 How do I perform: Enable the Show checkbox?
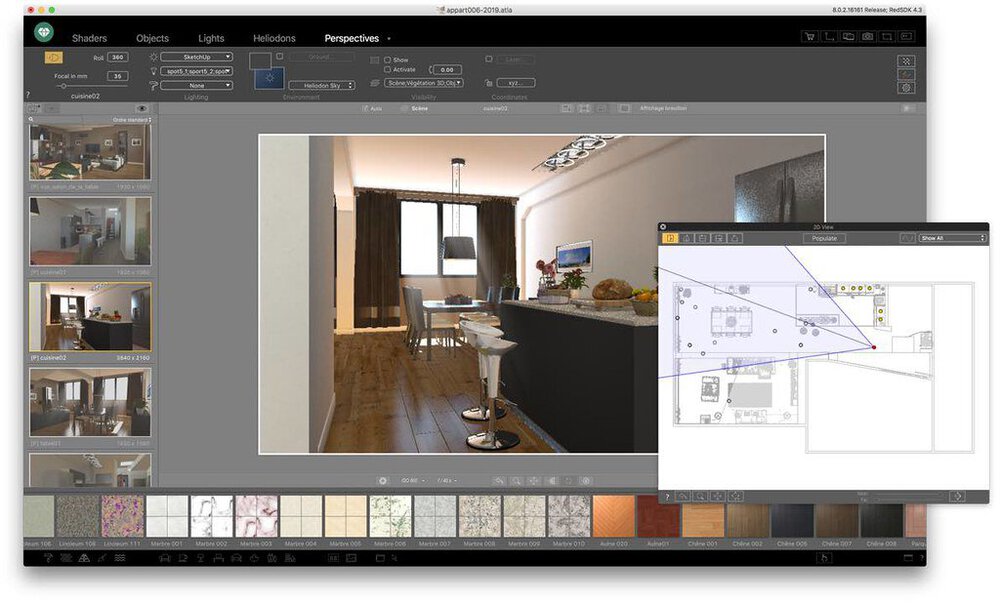388,60
